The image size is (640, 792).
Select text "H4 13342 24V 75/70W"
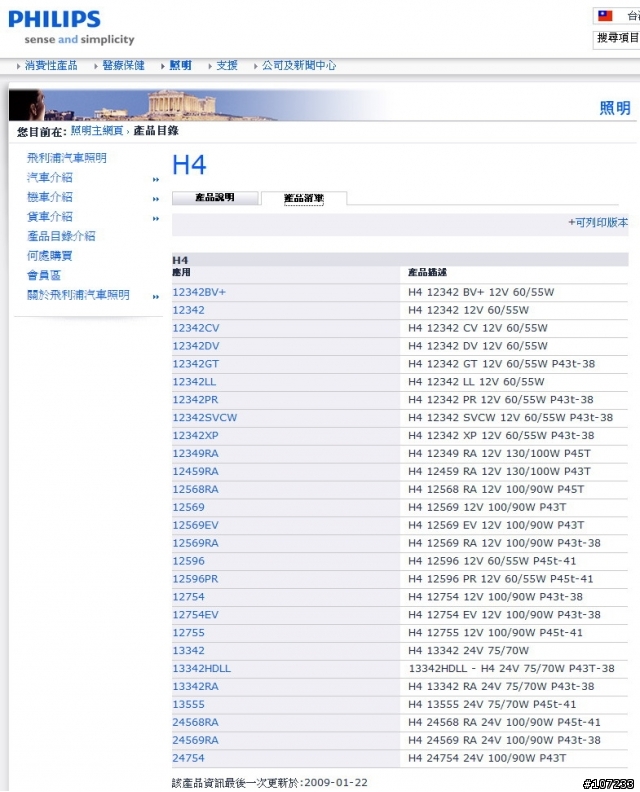point(468,651)
